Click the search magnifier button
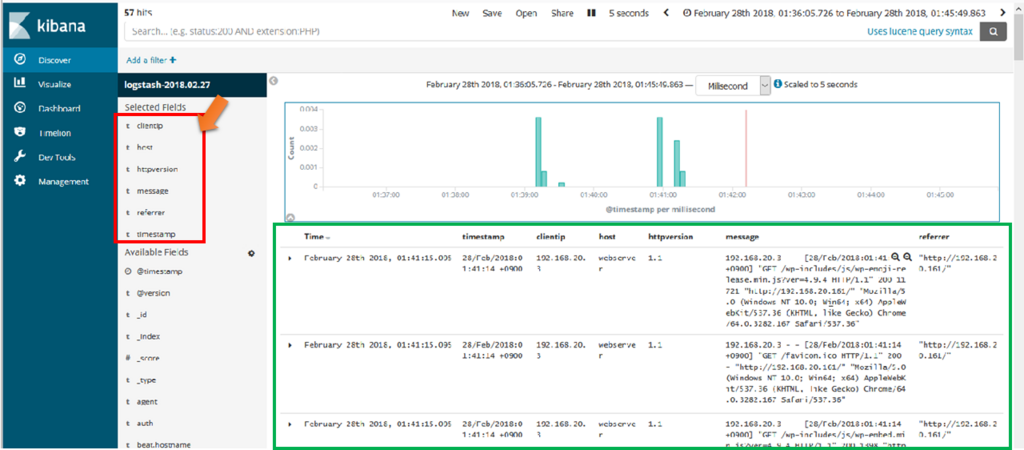 pos(993,31)
